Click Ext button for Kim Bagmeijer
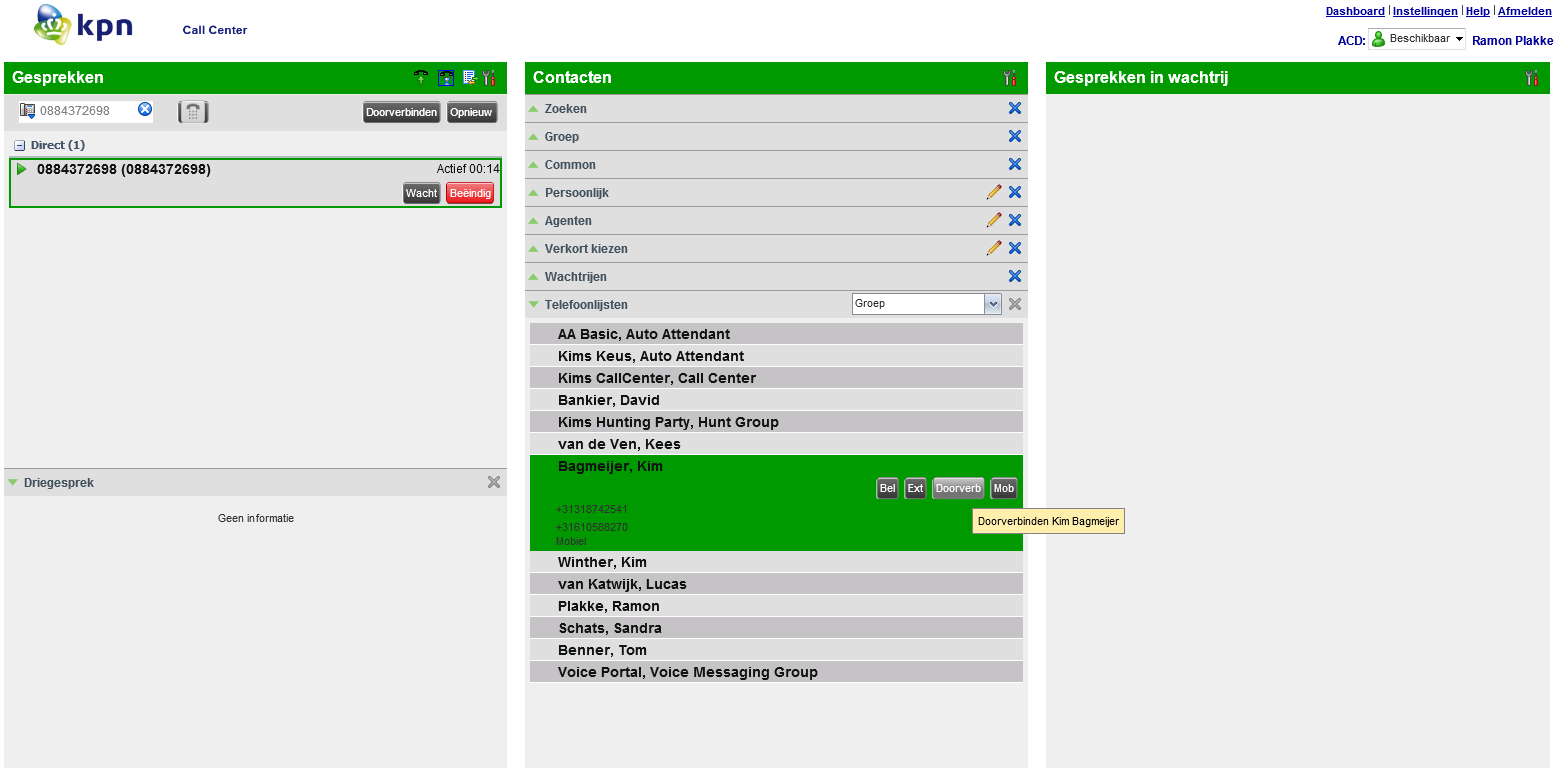Screen dimensions: 1557x768 915,489
